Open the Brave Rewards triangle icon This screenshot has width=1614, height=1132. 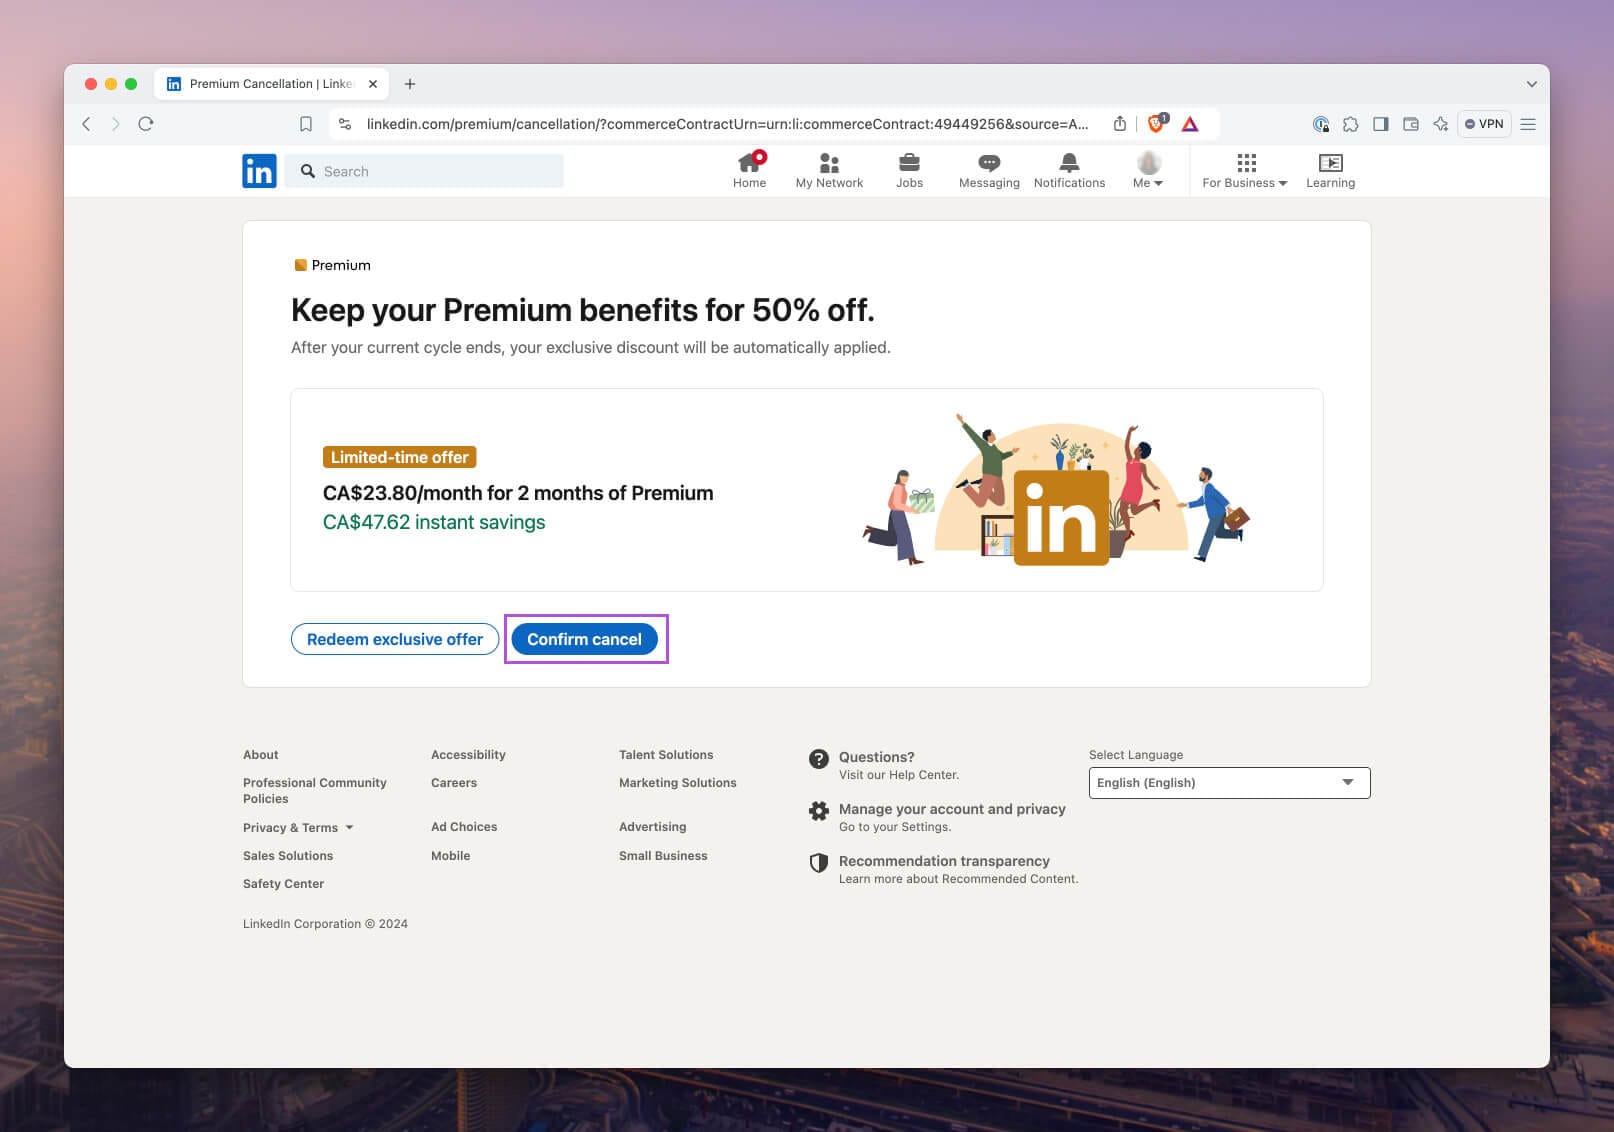point(1190,124)
